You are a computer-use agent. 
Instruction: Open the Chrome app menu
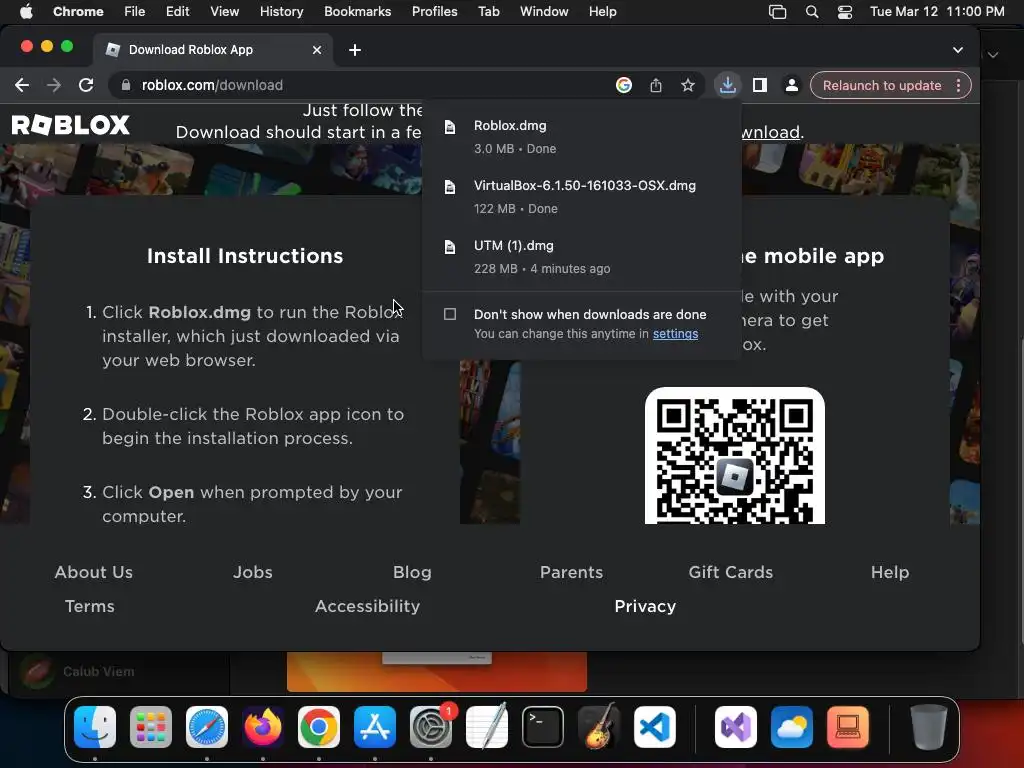coord(78,12)
